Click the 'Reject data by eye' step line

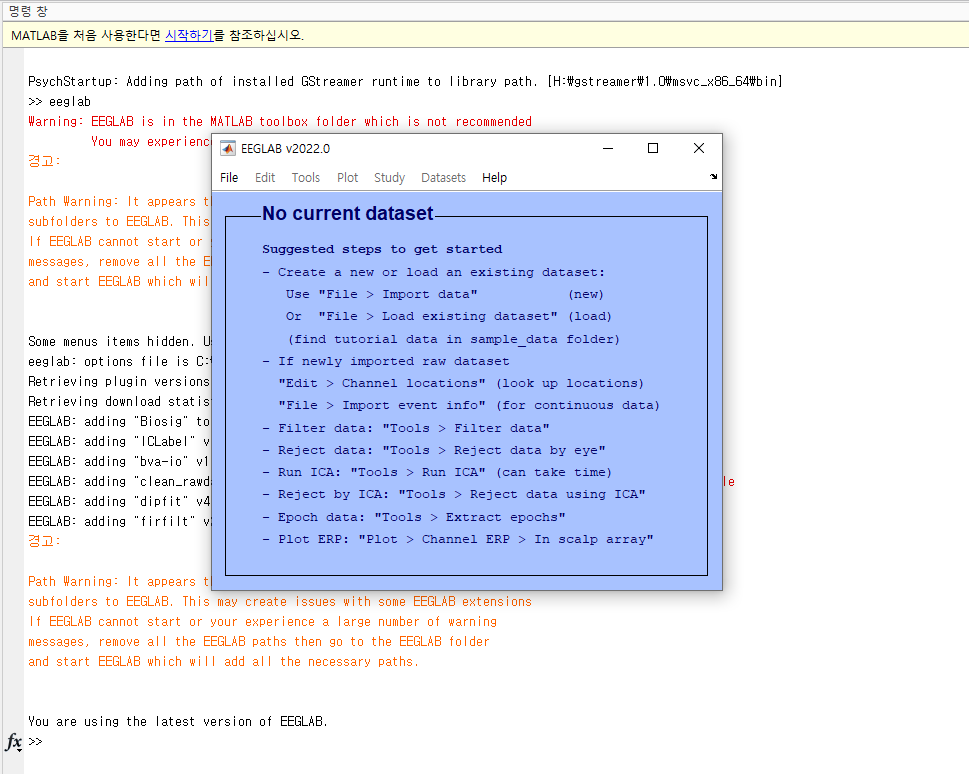(x=434, y=451)
